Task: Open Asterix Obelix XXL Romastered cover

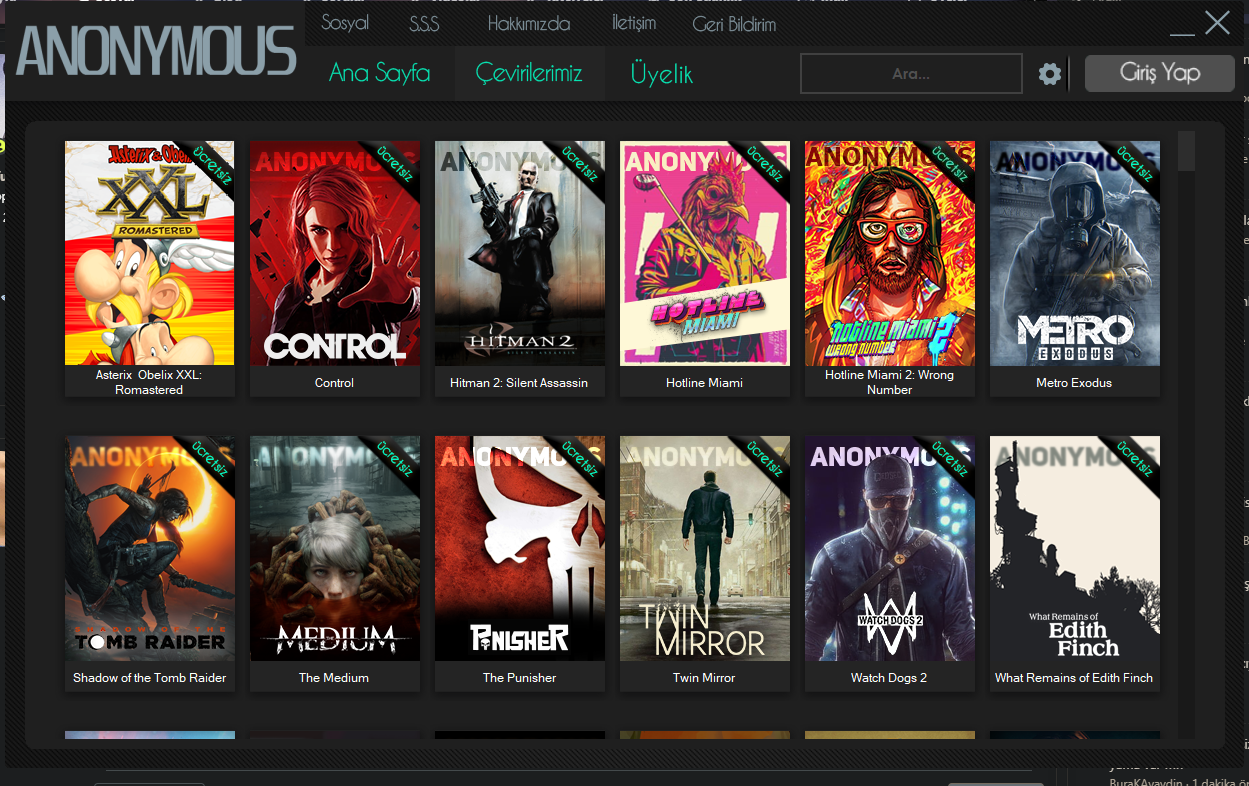Action: coord(150,253)
